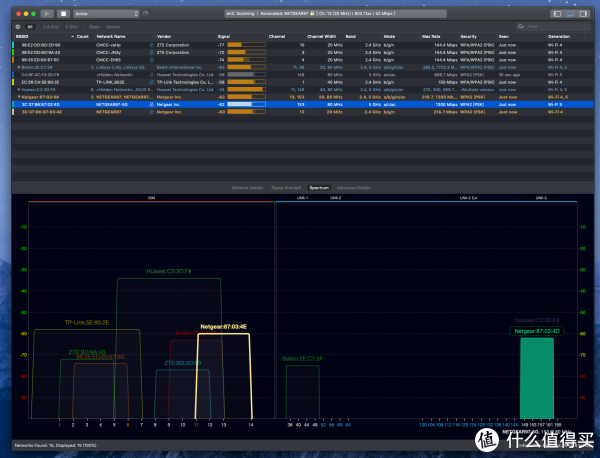Click the lock icon on the NETGEAR97-5G row

click(152, 104)
